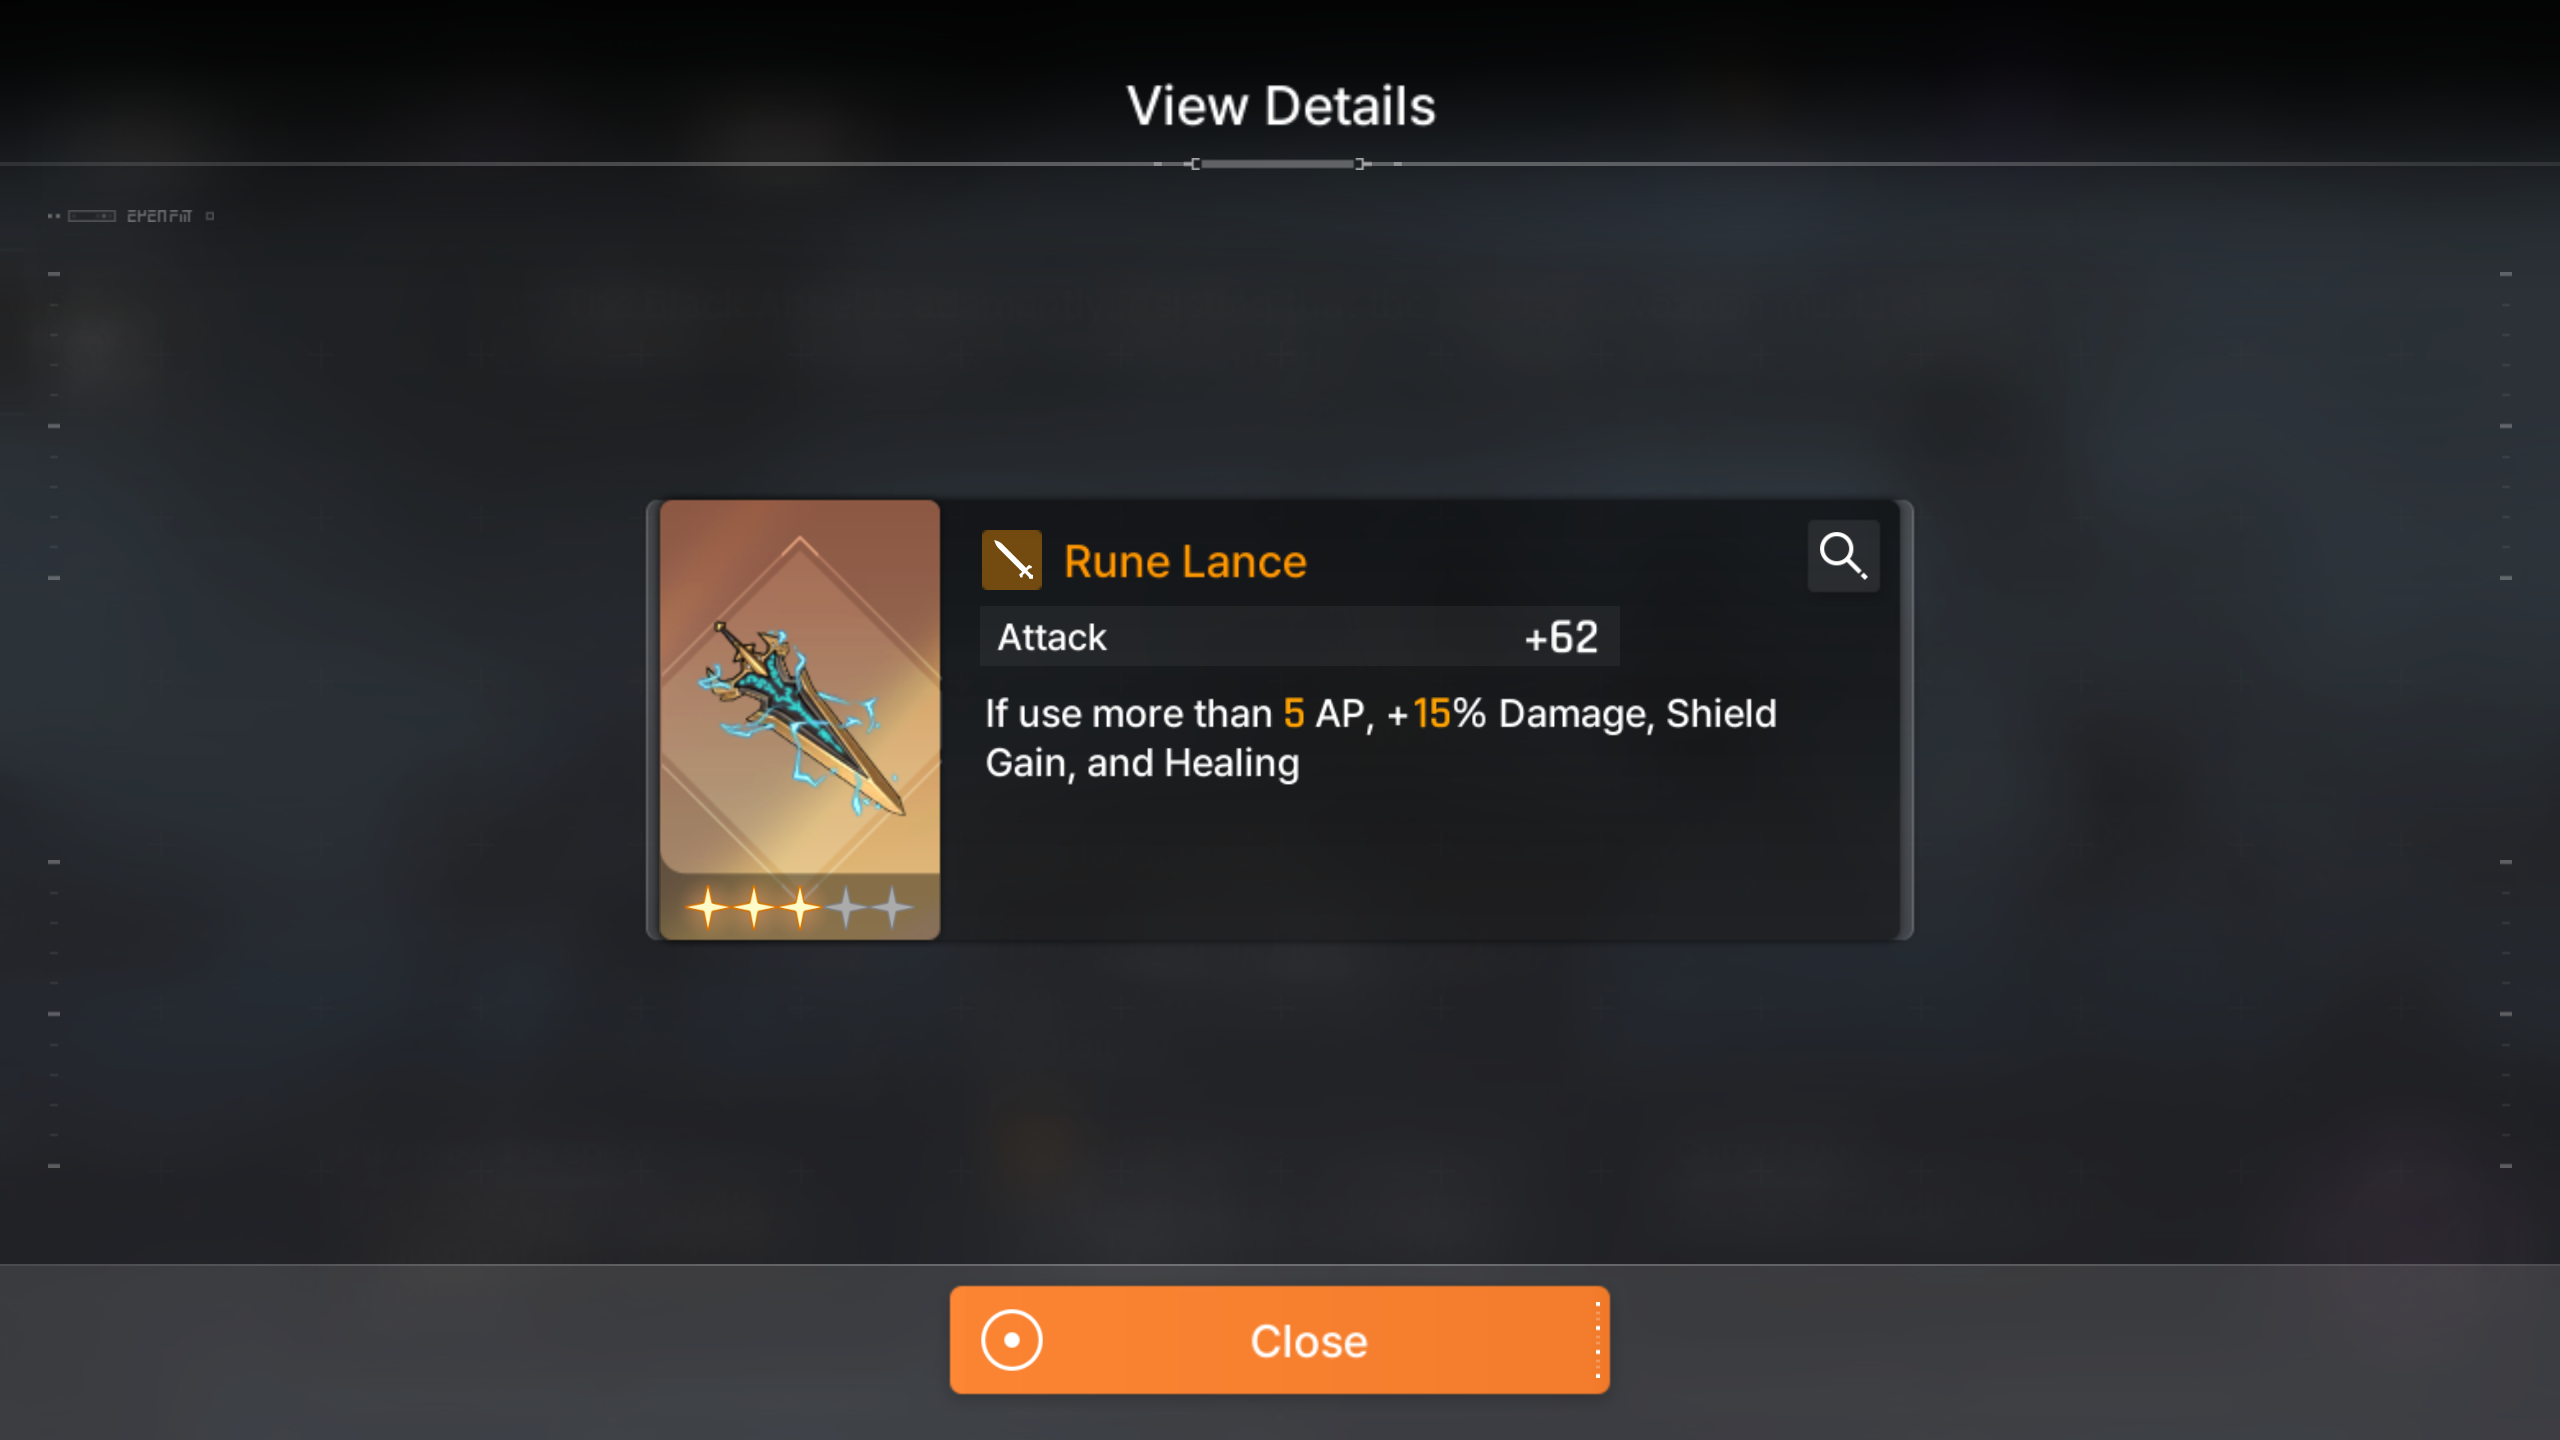This screenshot has width=2560, height=1440.
Task: Click the +62 attack value
Action: click(1561, 637)
